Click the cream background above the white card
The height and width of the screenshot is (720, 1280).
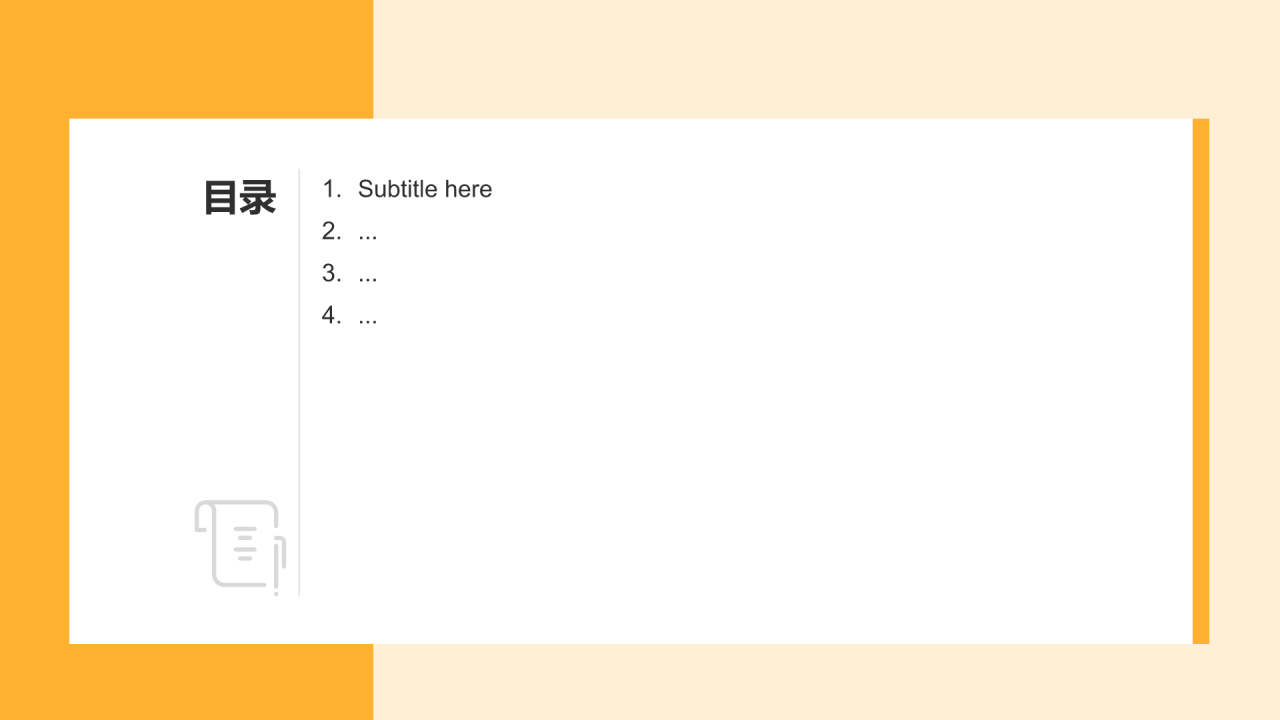800,58
